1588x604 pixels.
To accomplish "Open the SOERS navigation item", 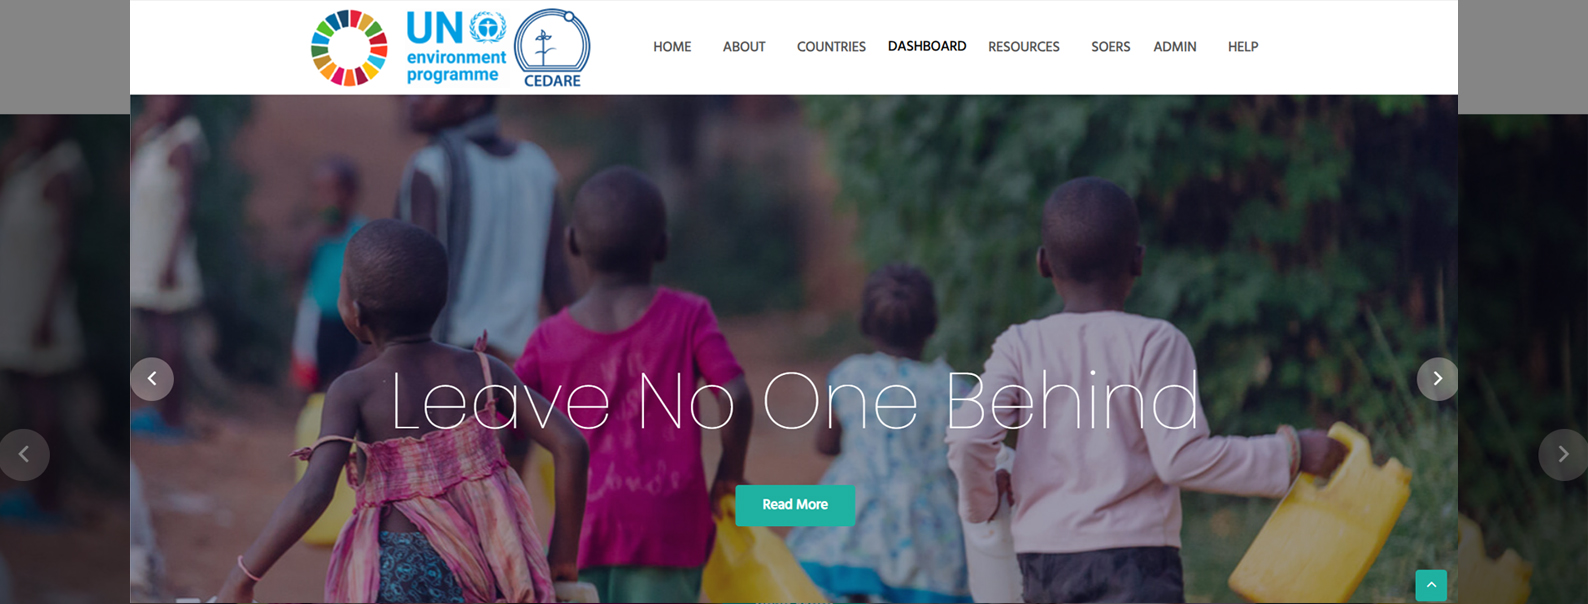I will [x=1110, y=47].
